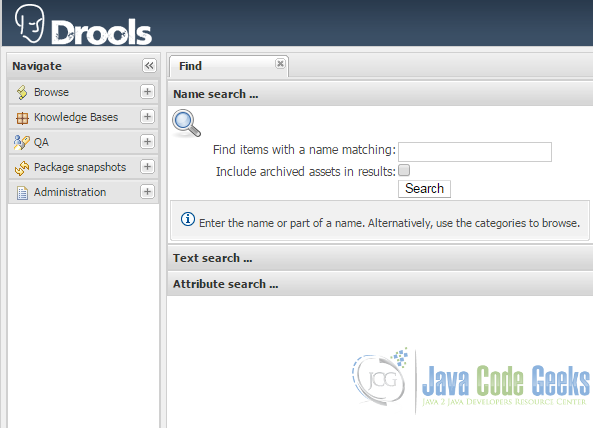Click the Browse lightning icon
593x428 pixels.
pyautogui.click(x=22, y=92)
